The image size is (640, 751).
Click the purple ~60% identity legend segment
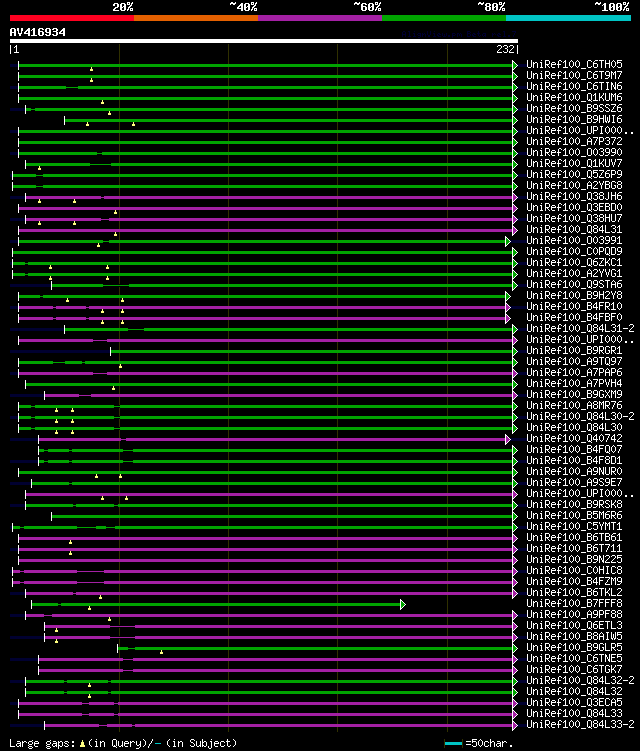tap(320, 18)
